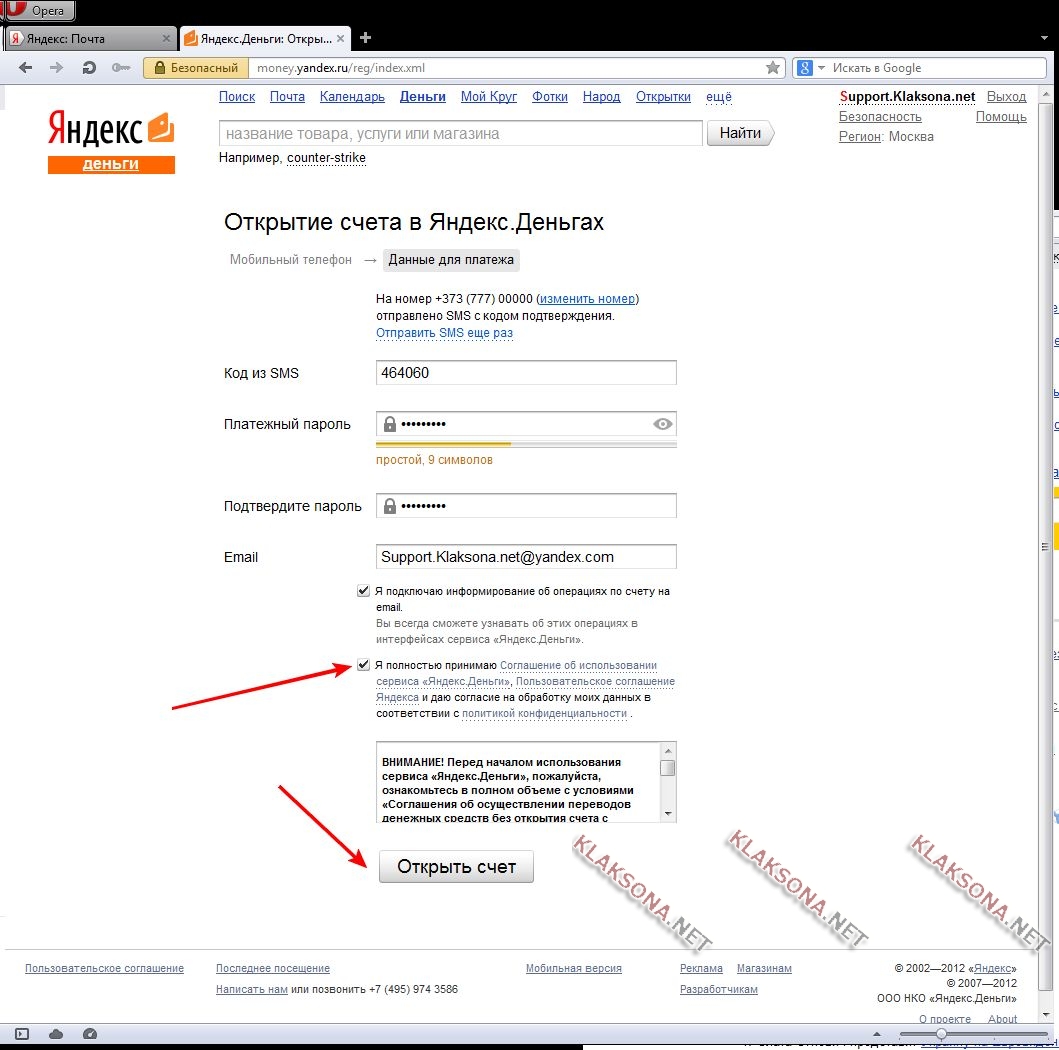Click the Opera Turbo speedometer icon

click(x=90, y=1034)
